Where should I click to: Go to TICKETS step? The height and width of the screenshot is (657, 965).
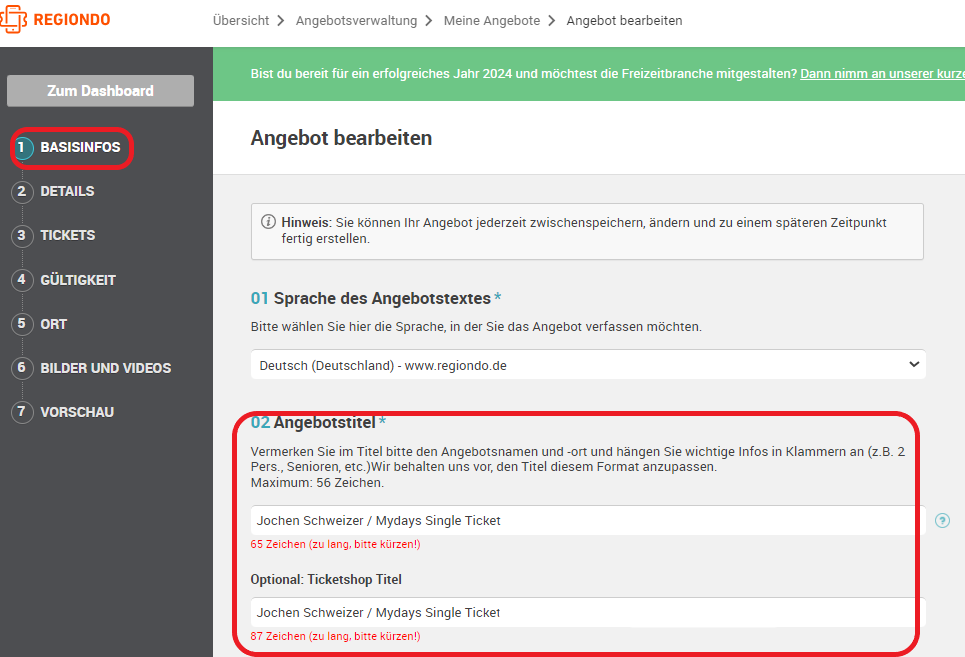click(68, 236)
